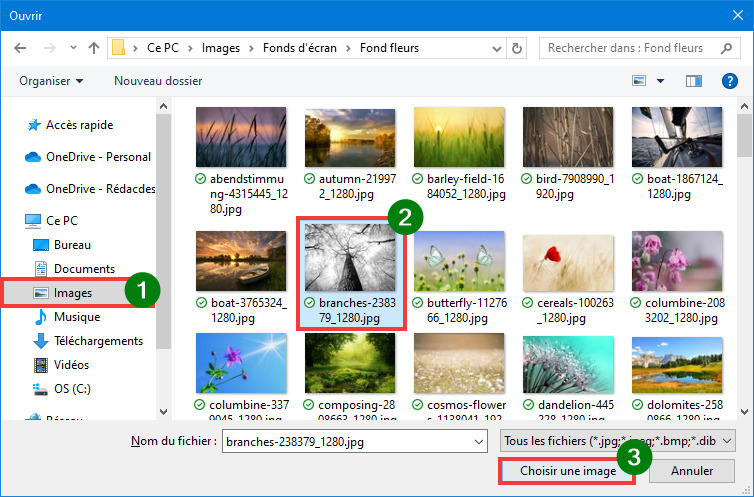The width and height of the screenshot is (754, 497).
Task: Go up one folder level
Action: [x=94, y=48]
